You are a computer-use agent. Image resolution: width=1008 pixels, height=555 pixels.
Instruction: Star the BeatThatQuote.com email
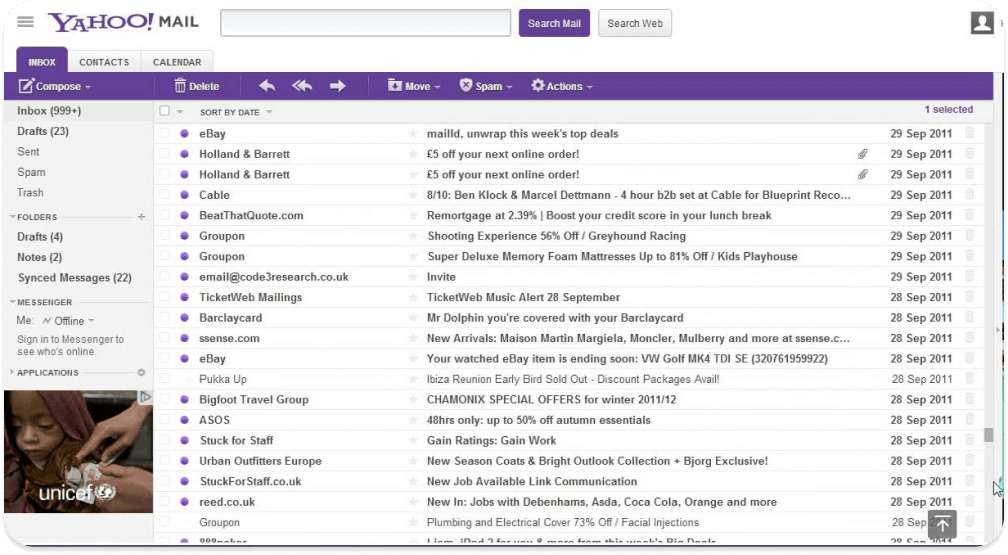click(x=413, y=215)
